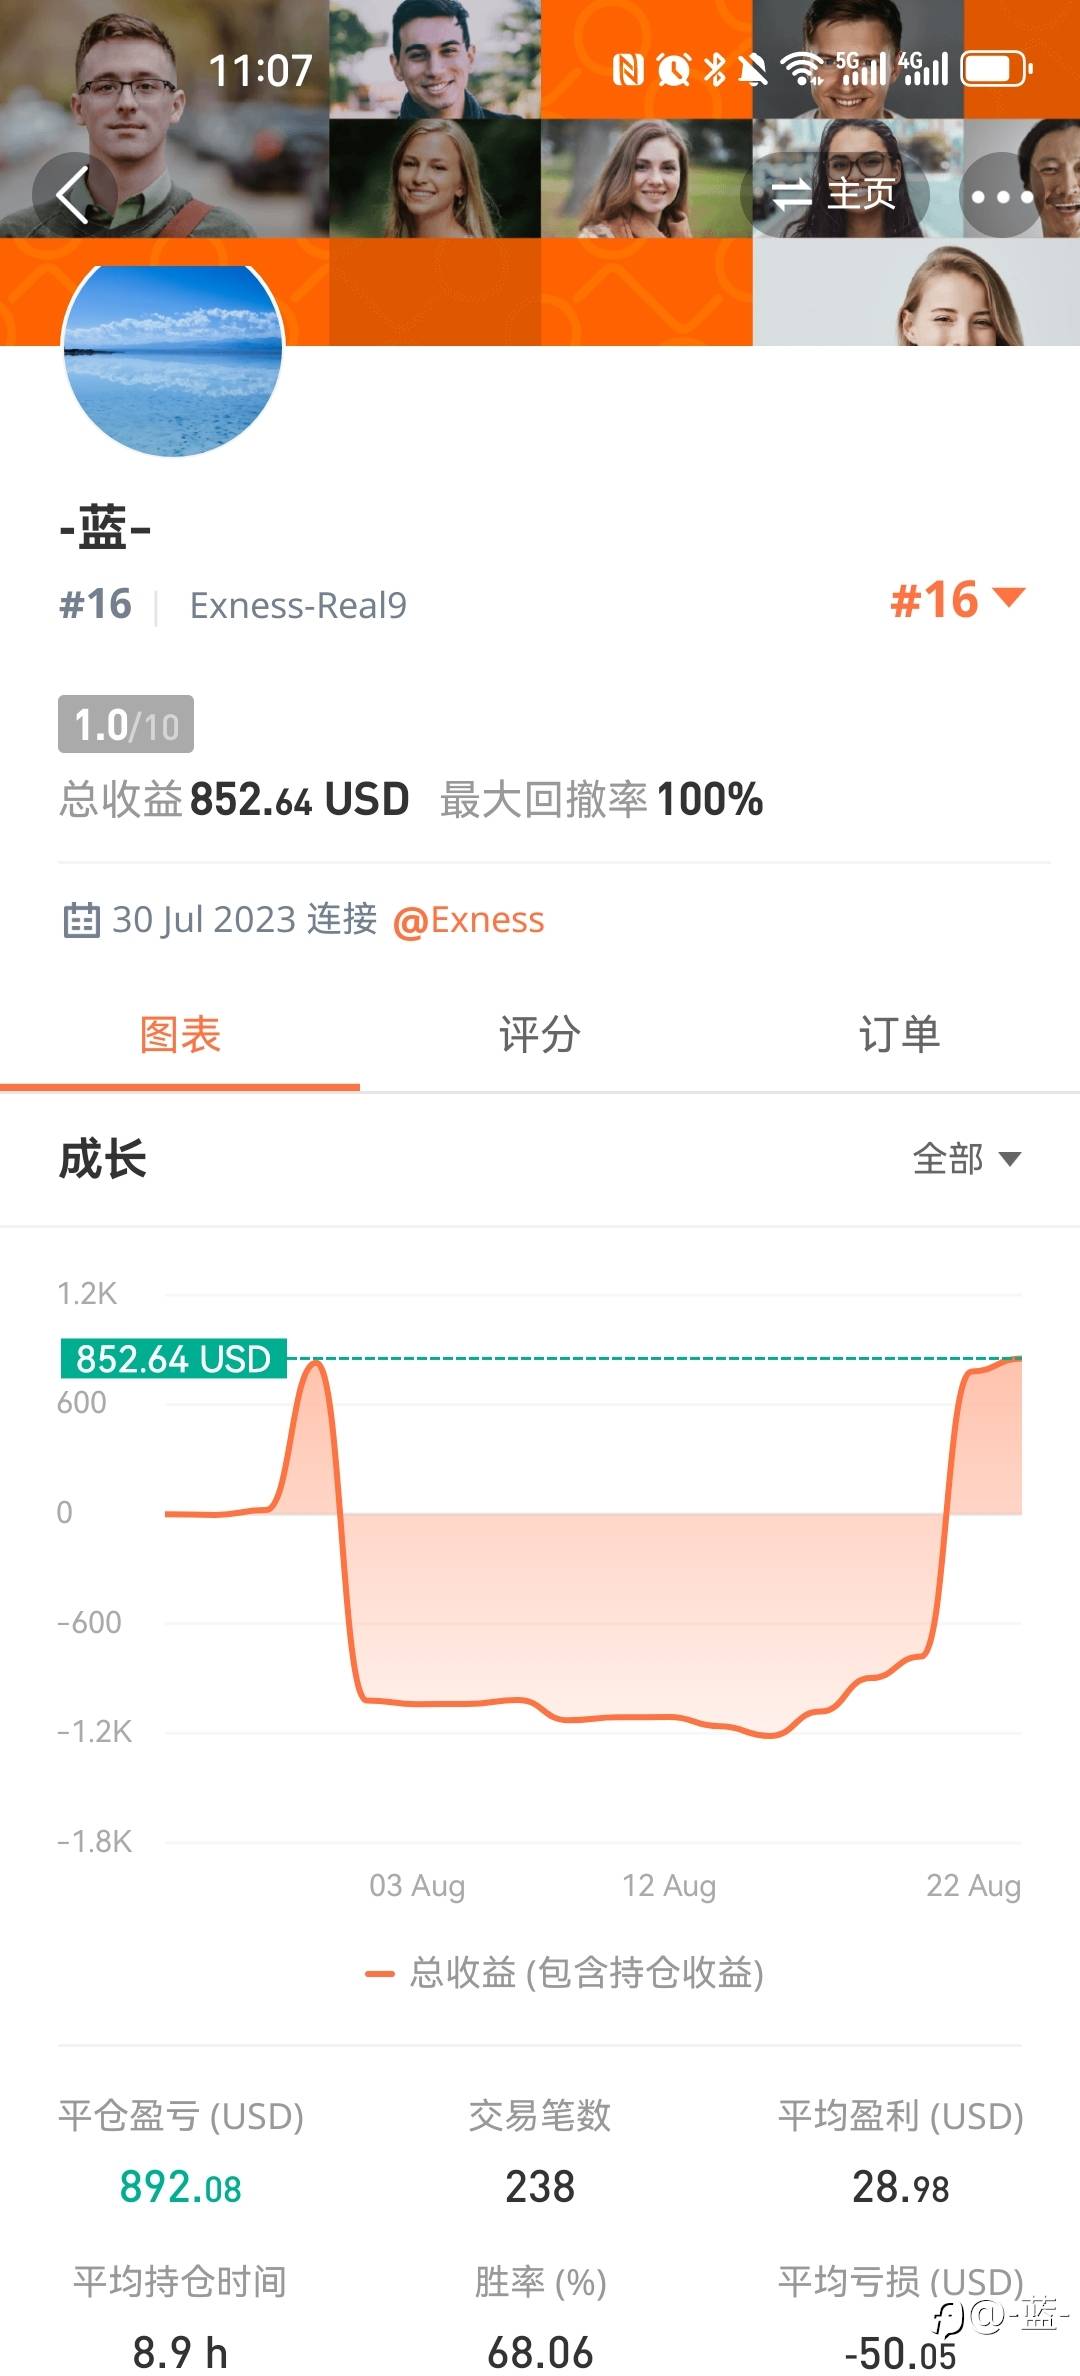Switch to the 图表 tab
This screenshot has height=2376, width=1080.
pyautogui.click(x=180, y=1035)
